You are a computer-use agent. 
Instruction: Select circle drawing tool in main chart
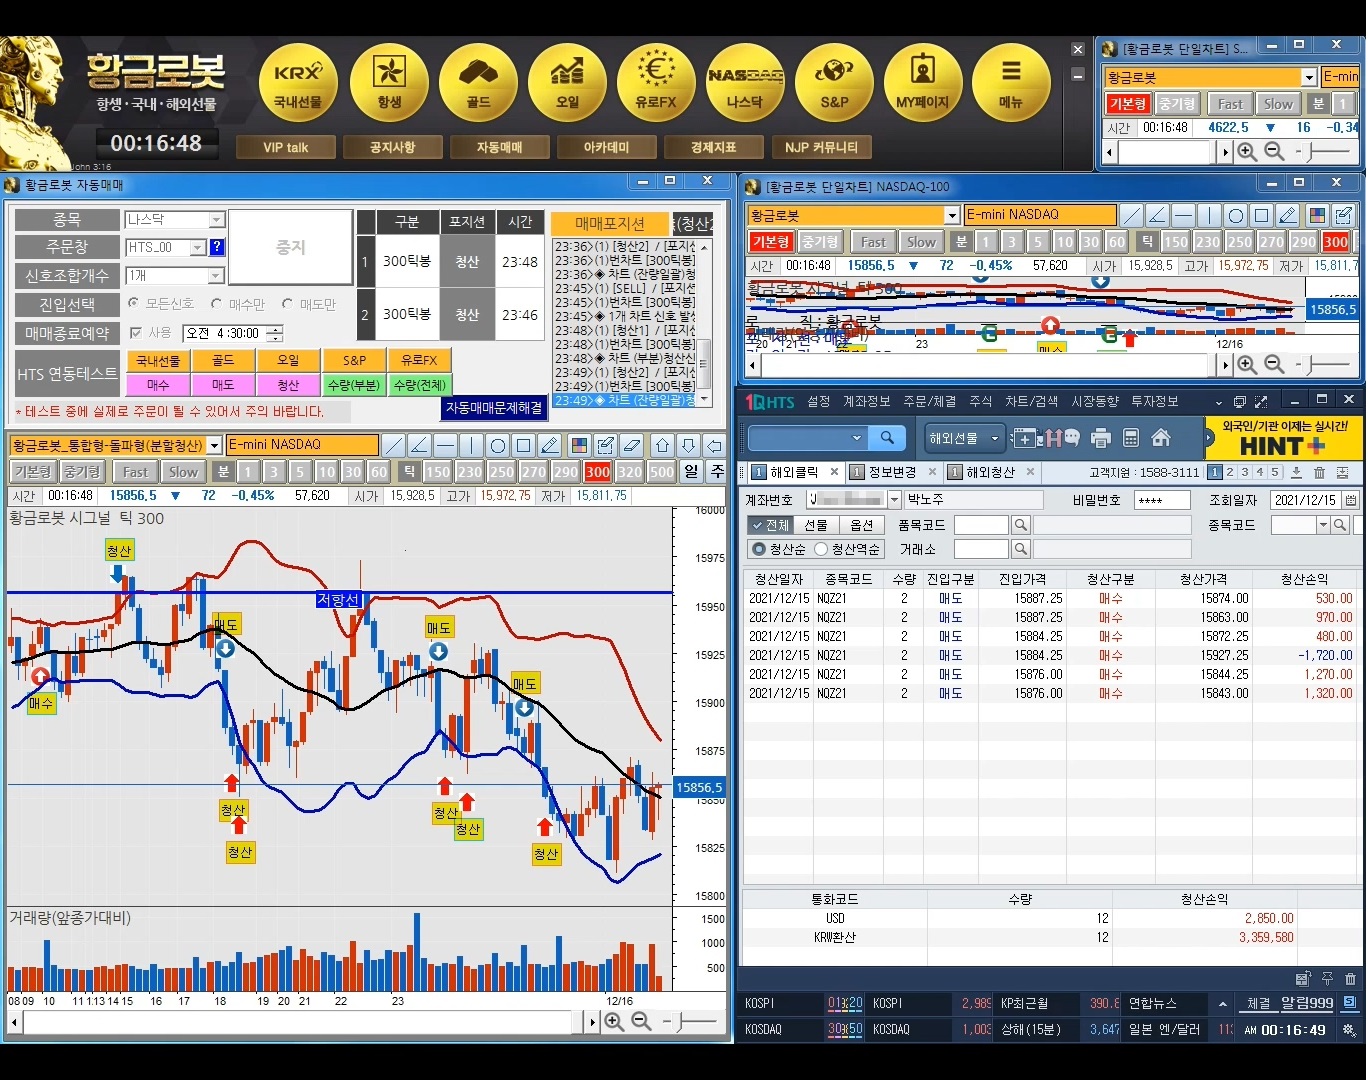tap(498, 445)
